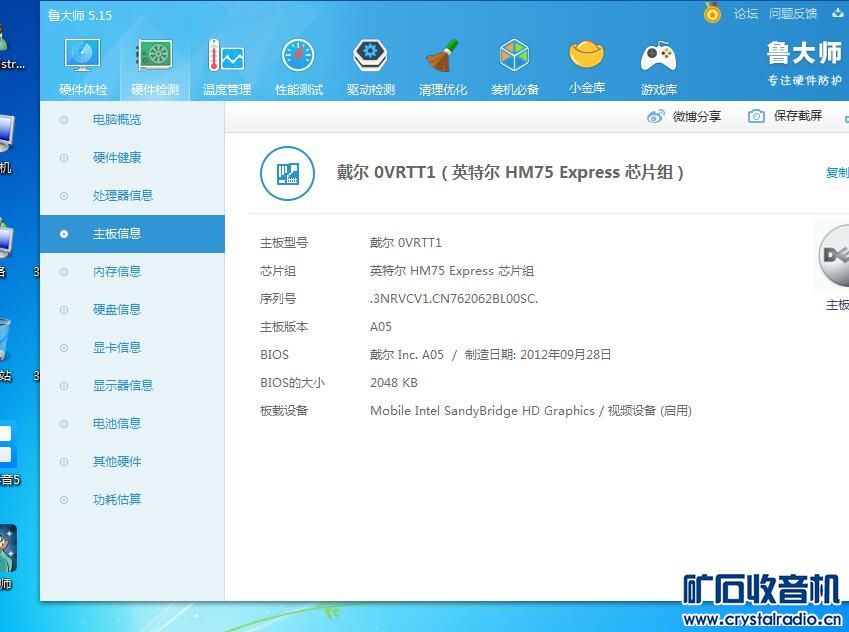Select the 硬件检测 hardware detection icon
Screen dimensions: 849x632
coord(155,66)
